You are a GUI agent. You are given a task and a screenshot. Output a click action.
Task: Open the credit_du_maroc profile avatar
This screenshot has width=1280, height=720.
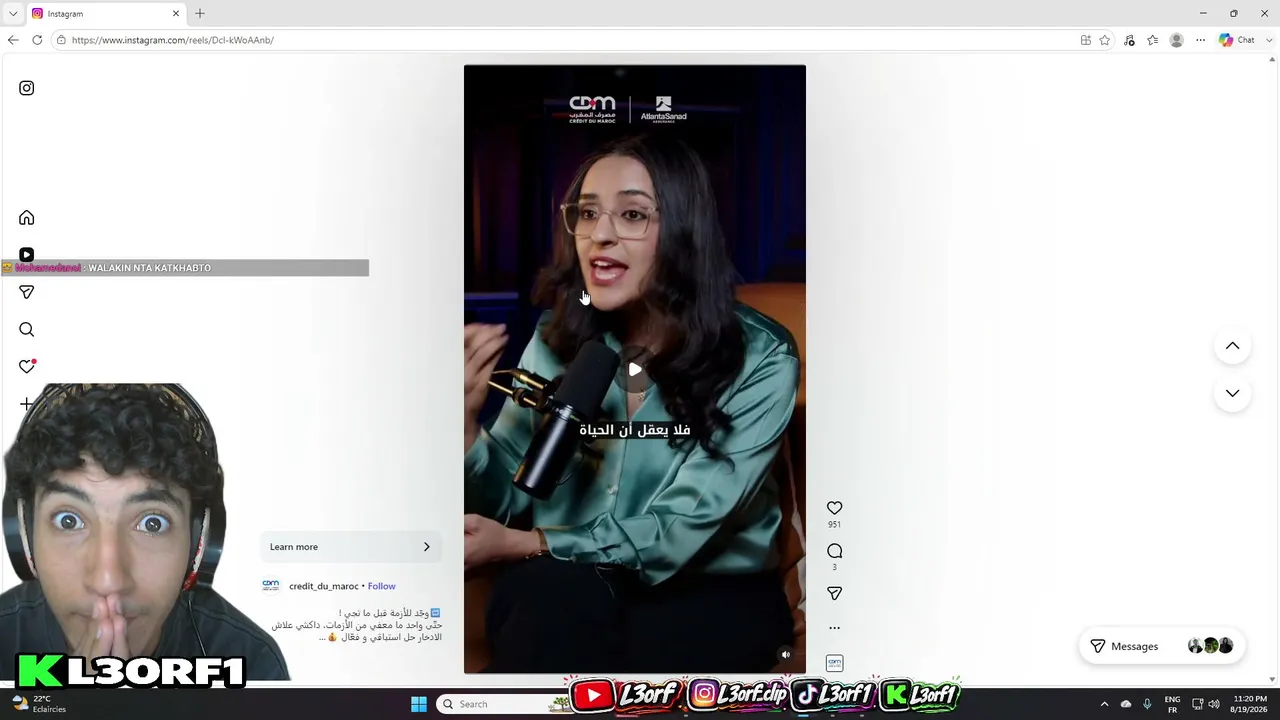270,585
